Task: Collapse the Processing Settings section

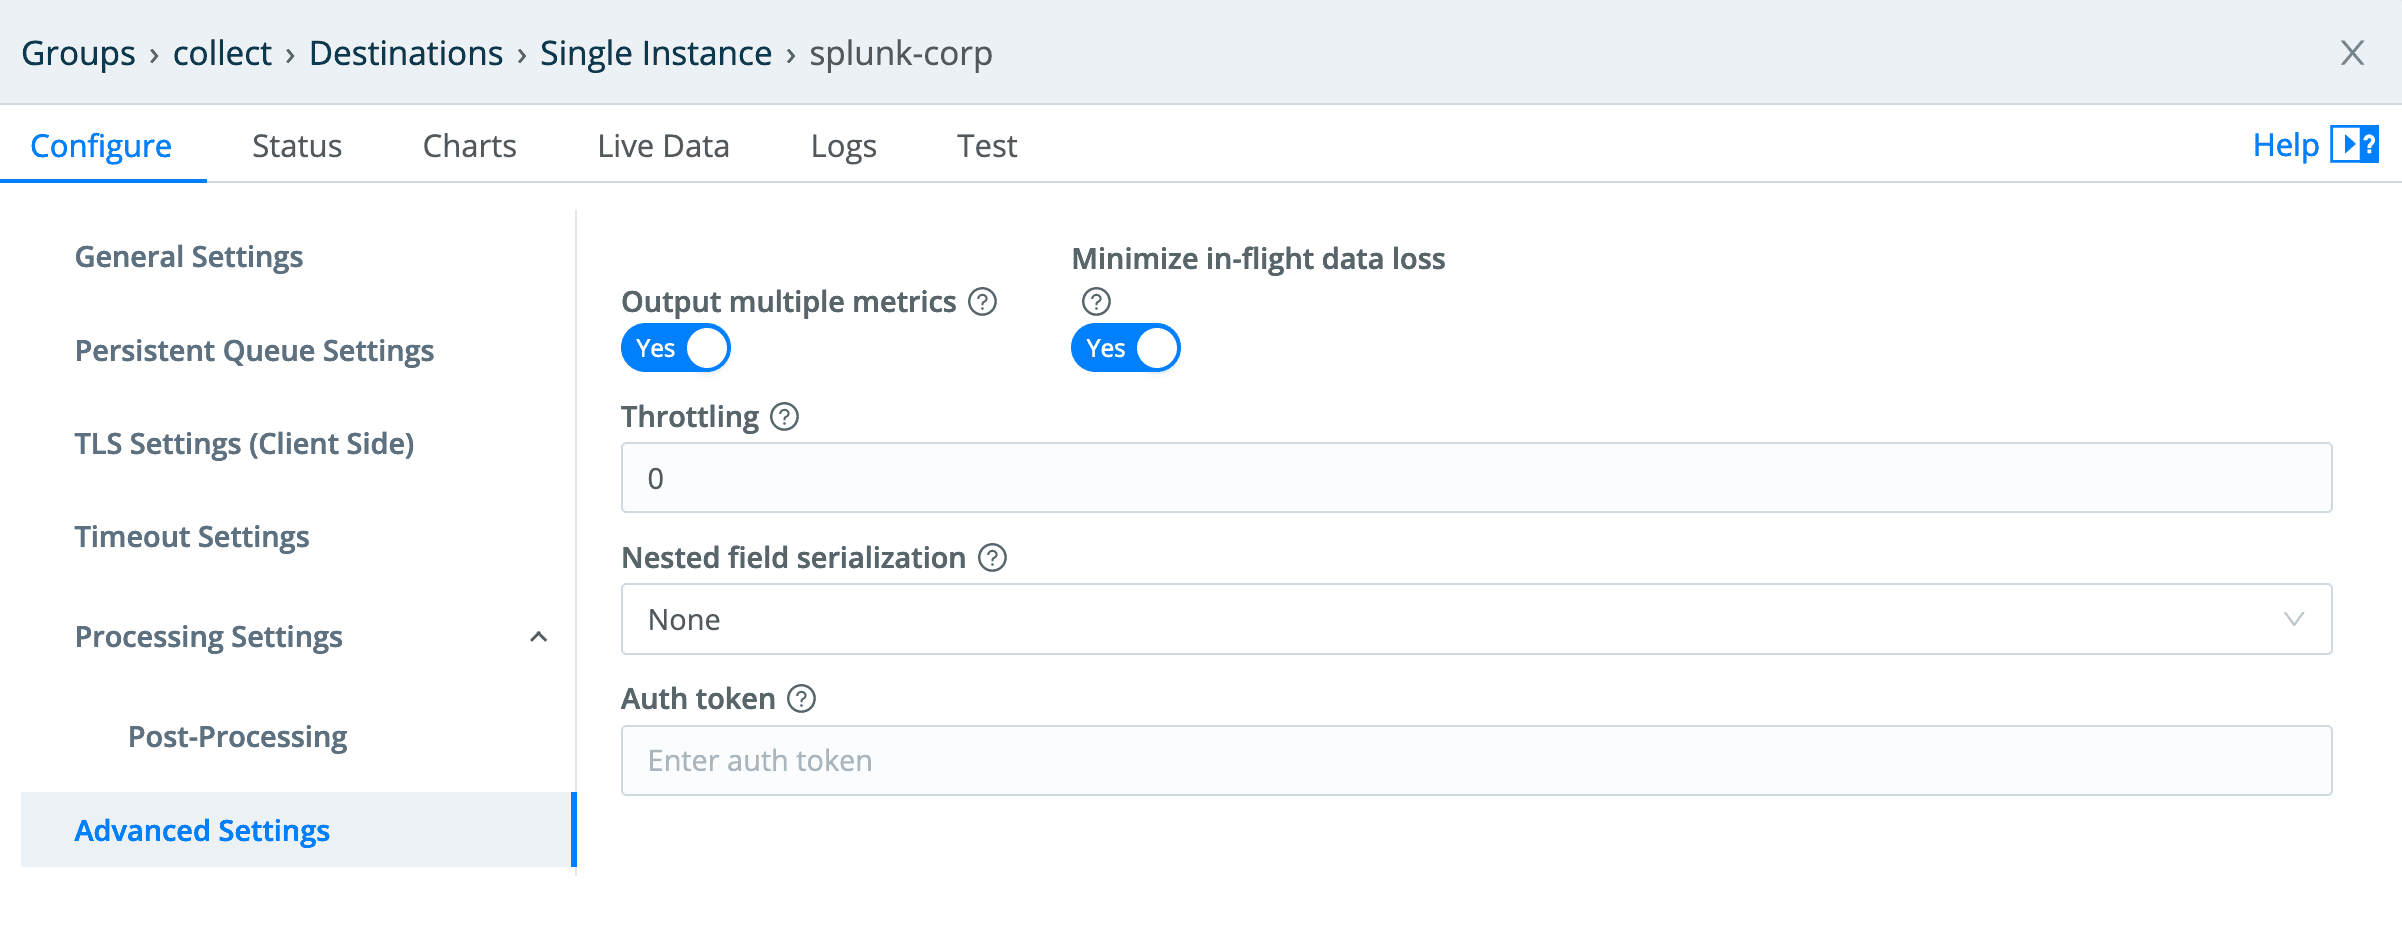Action: click(x=540, y=636)
